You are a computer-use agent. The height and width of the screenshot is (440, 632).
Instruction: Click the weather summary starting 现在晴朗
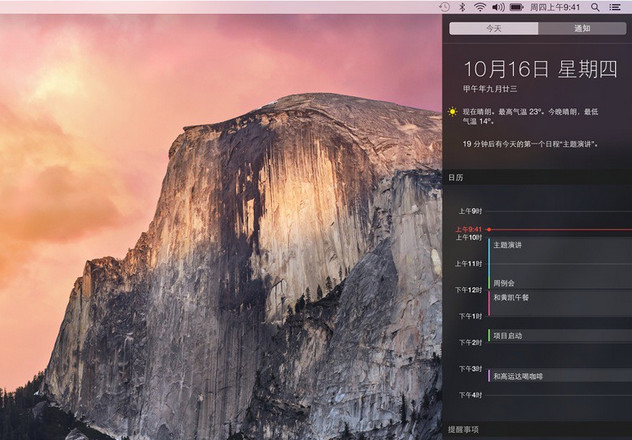pyautogui.click(x=530, y=116)
